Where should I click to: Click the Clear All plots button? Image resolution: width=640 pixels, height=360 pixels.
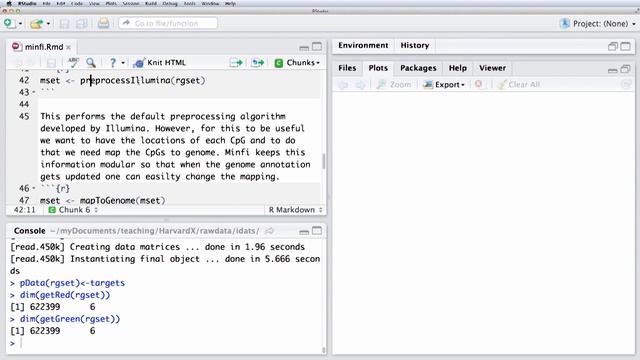pyautogui.click(x=518, y=84)
